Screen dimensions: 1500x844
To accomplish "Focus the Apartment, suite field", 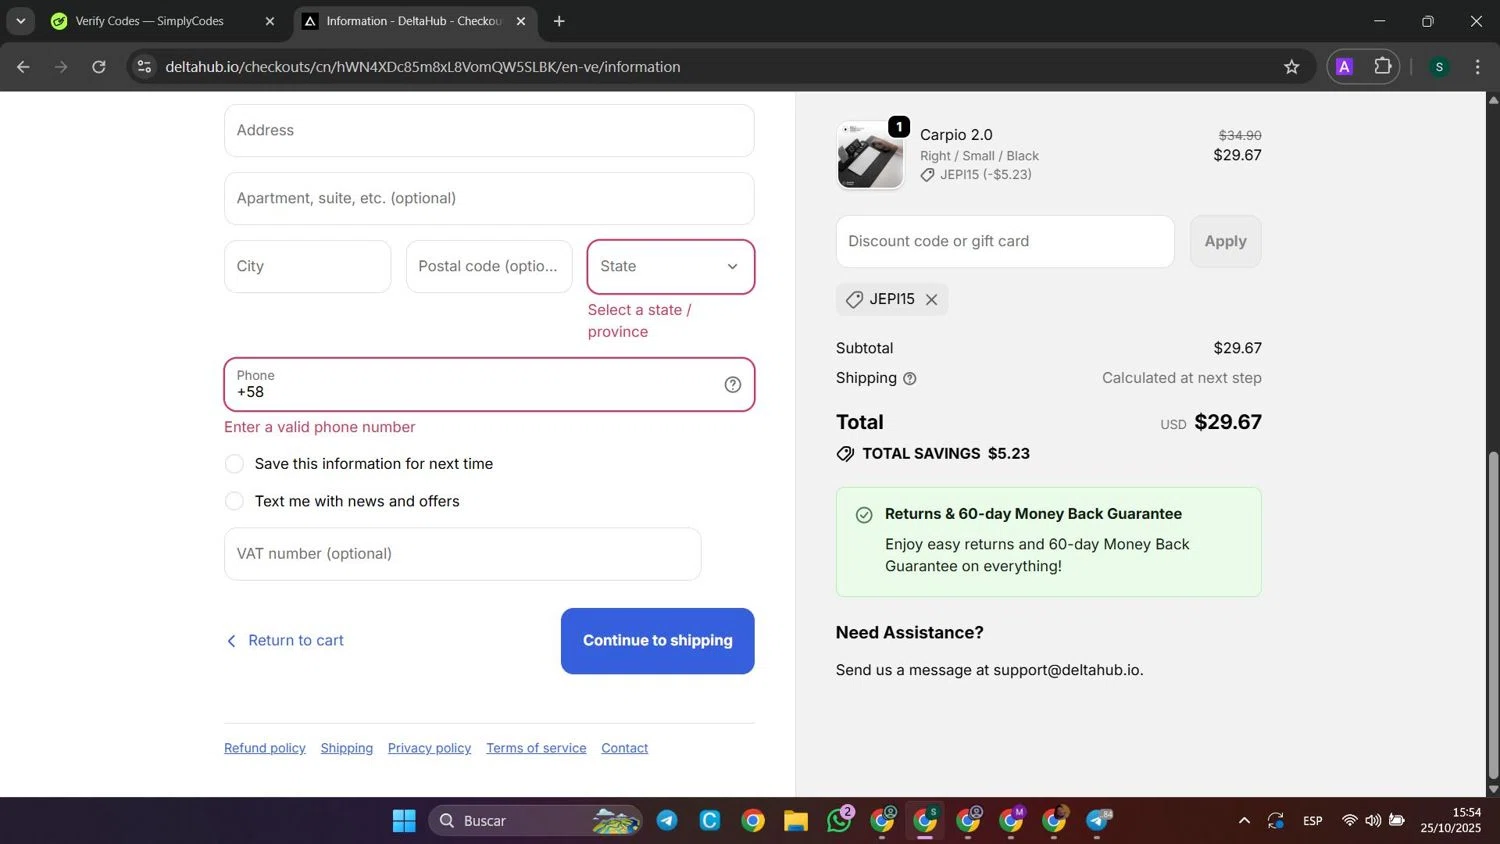I will click(489, 199).
